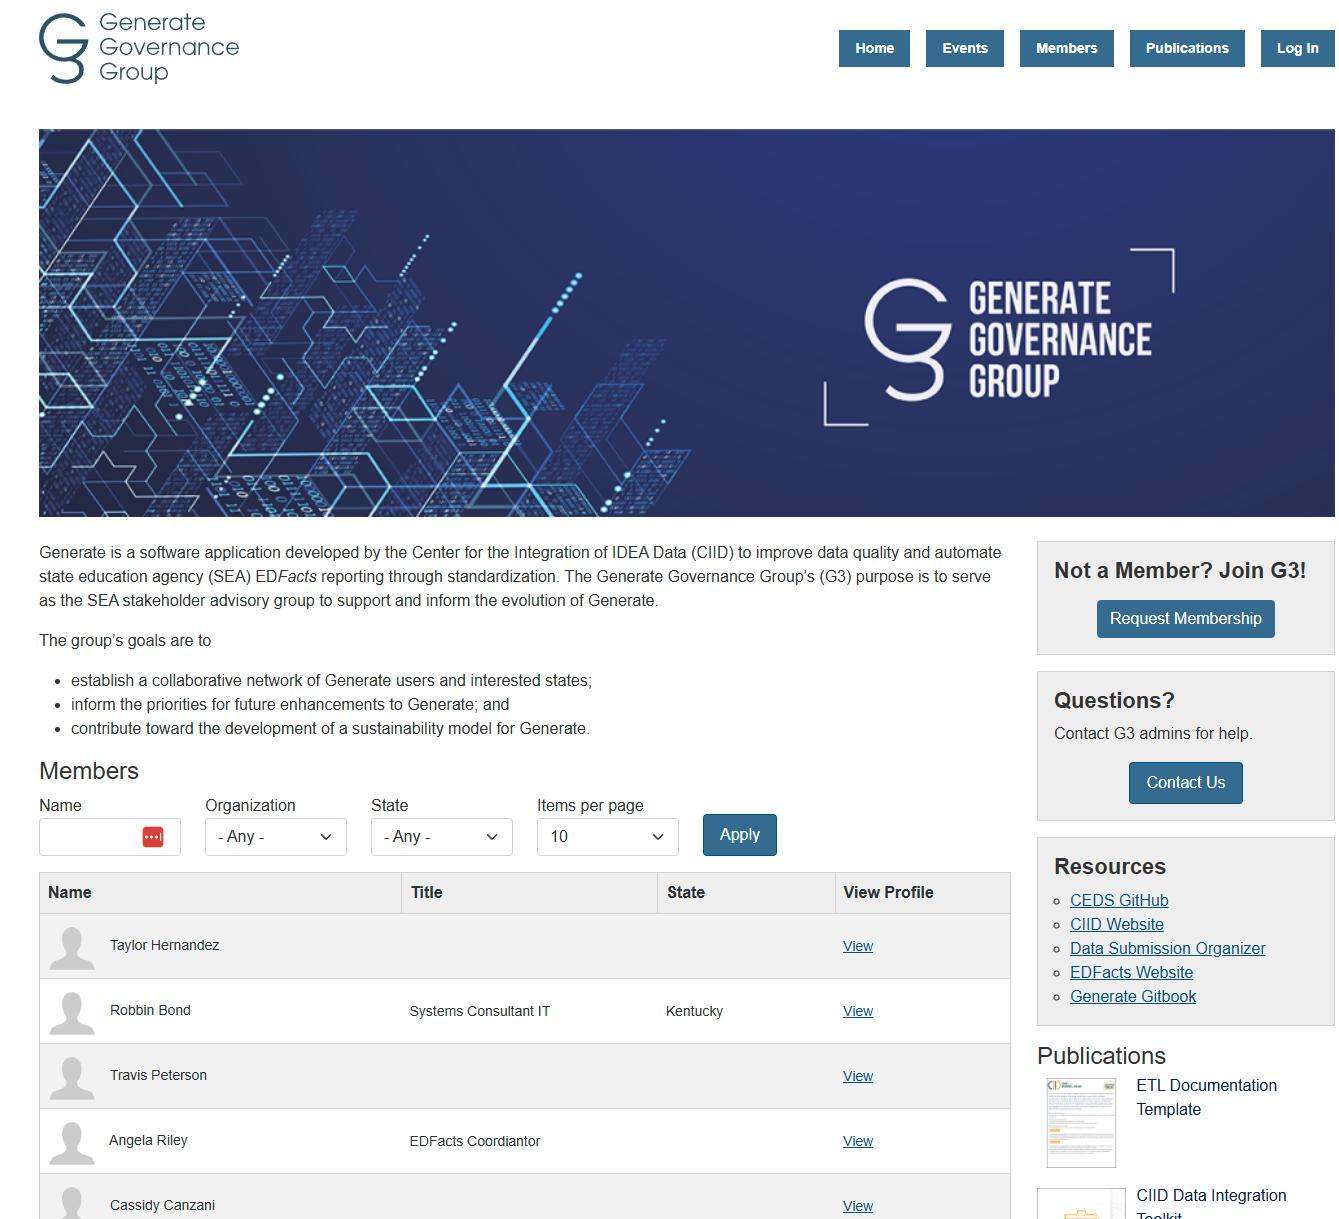Image resolution: width=1339 pixels, height=1219 pixels.
Task: Open the Generate Gitbook link
Action: point(1133,996)
